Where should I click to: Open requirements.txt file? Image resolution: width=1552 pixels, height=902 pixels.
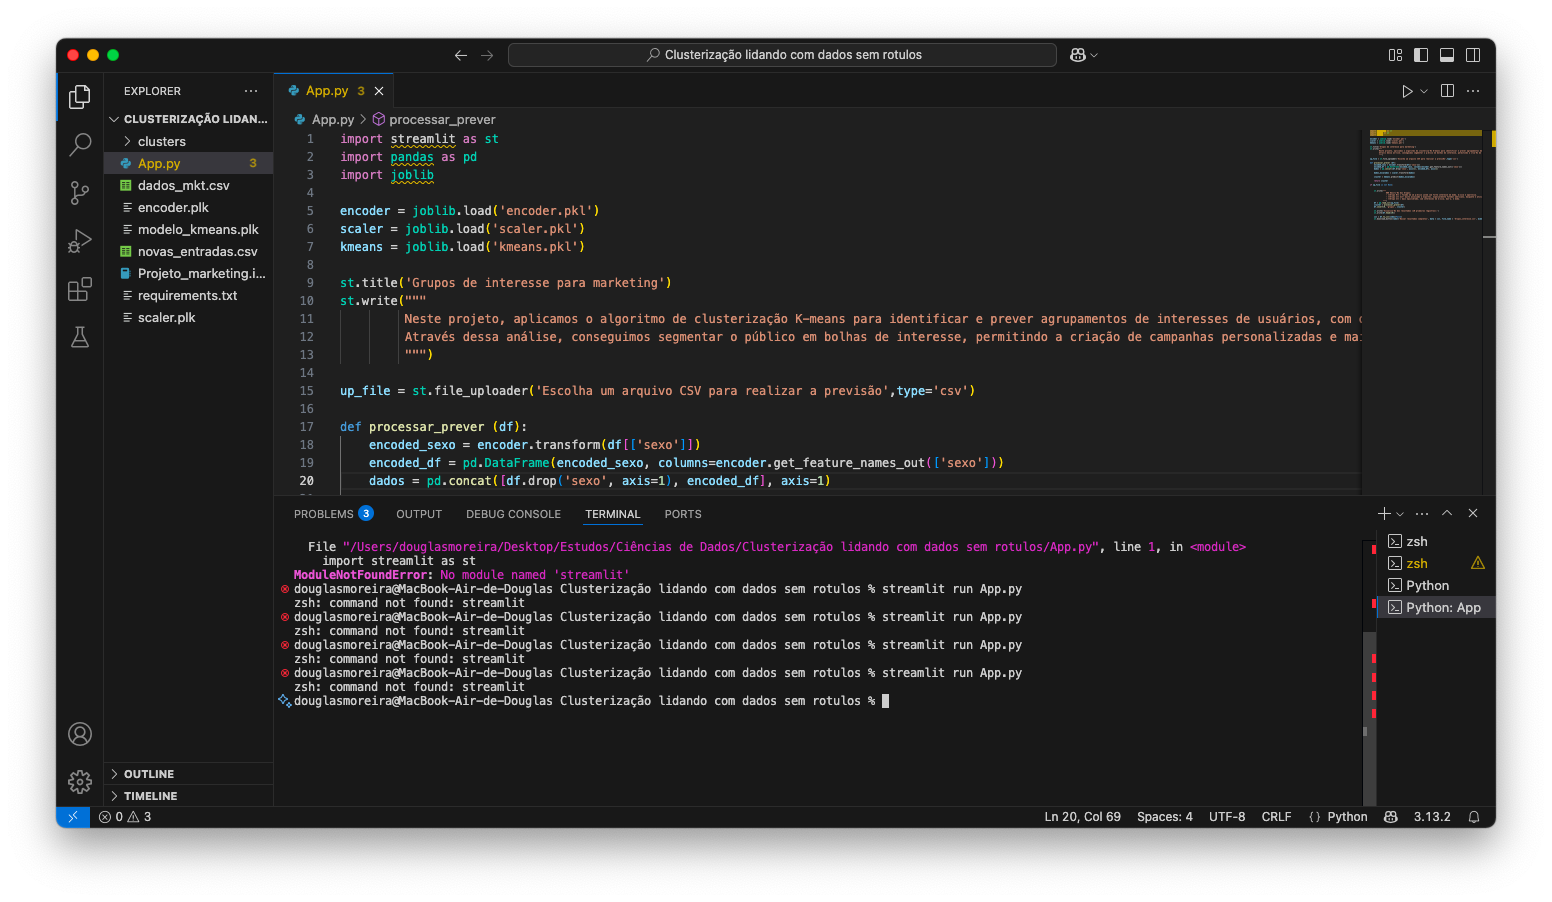tap(189, 295)
